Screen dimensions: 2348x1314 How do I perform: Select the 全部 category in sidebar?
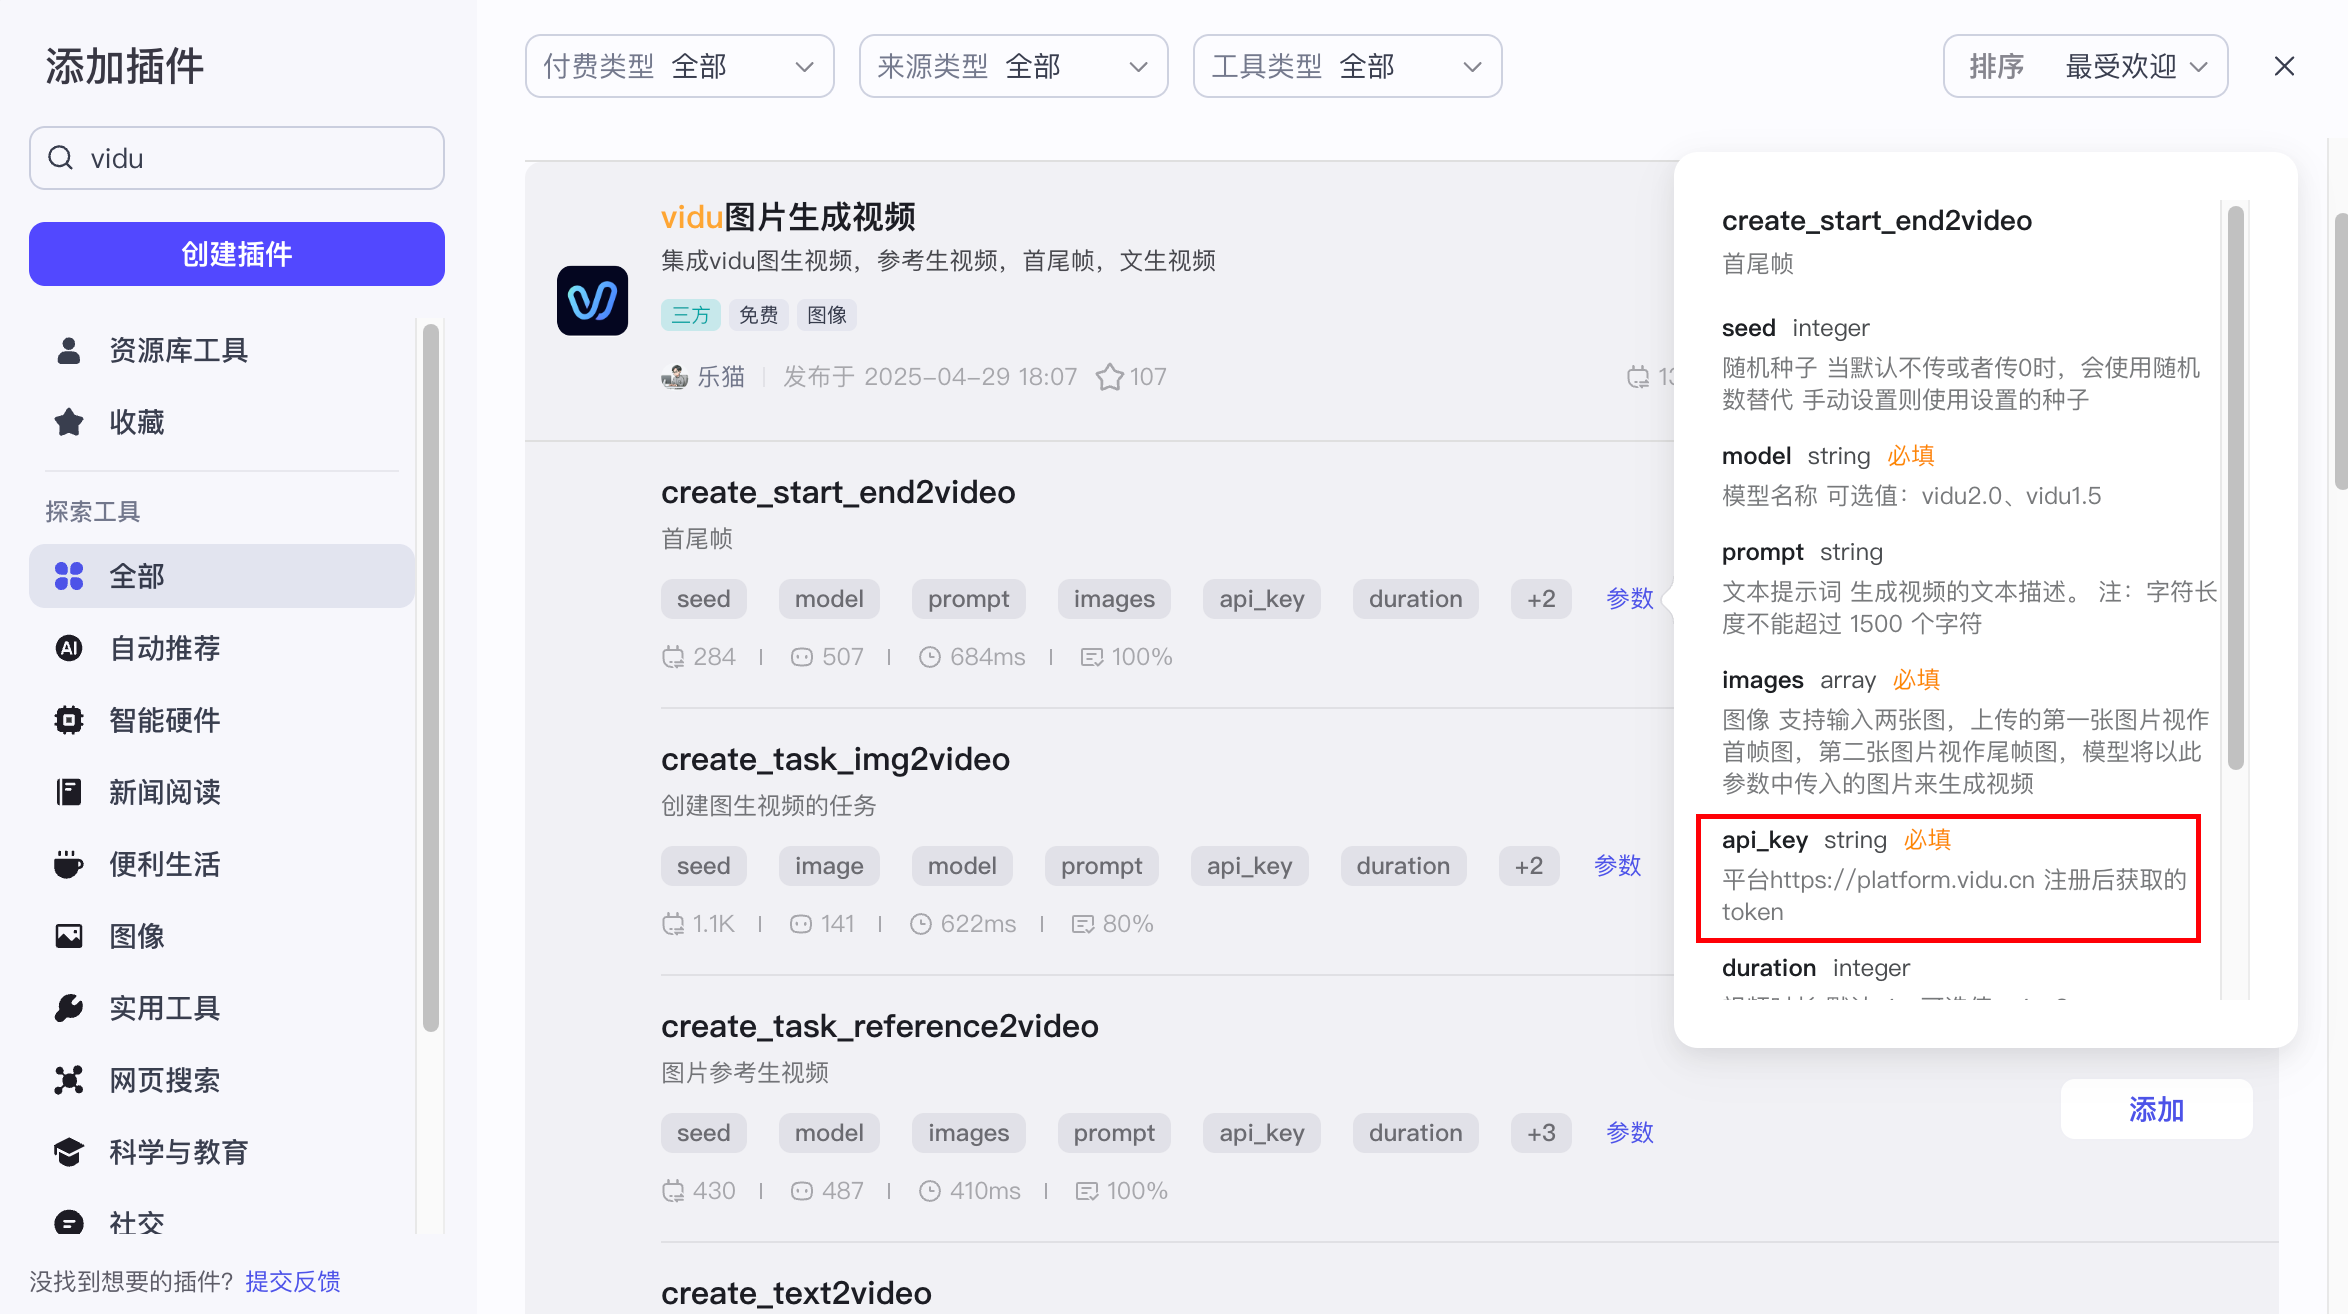tap(222, 576)
